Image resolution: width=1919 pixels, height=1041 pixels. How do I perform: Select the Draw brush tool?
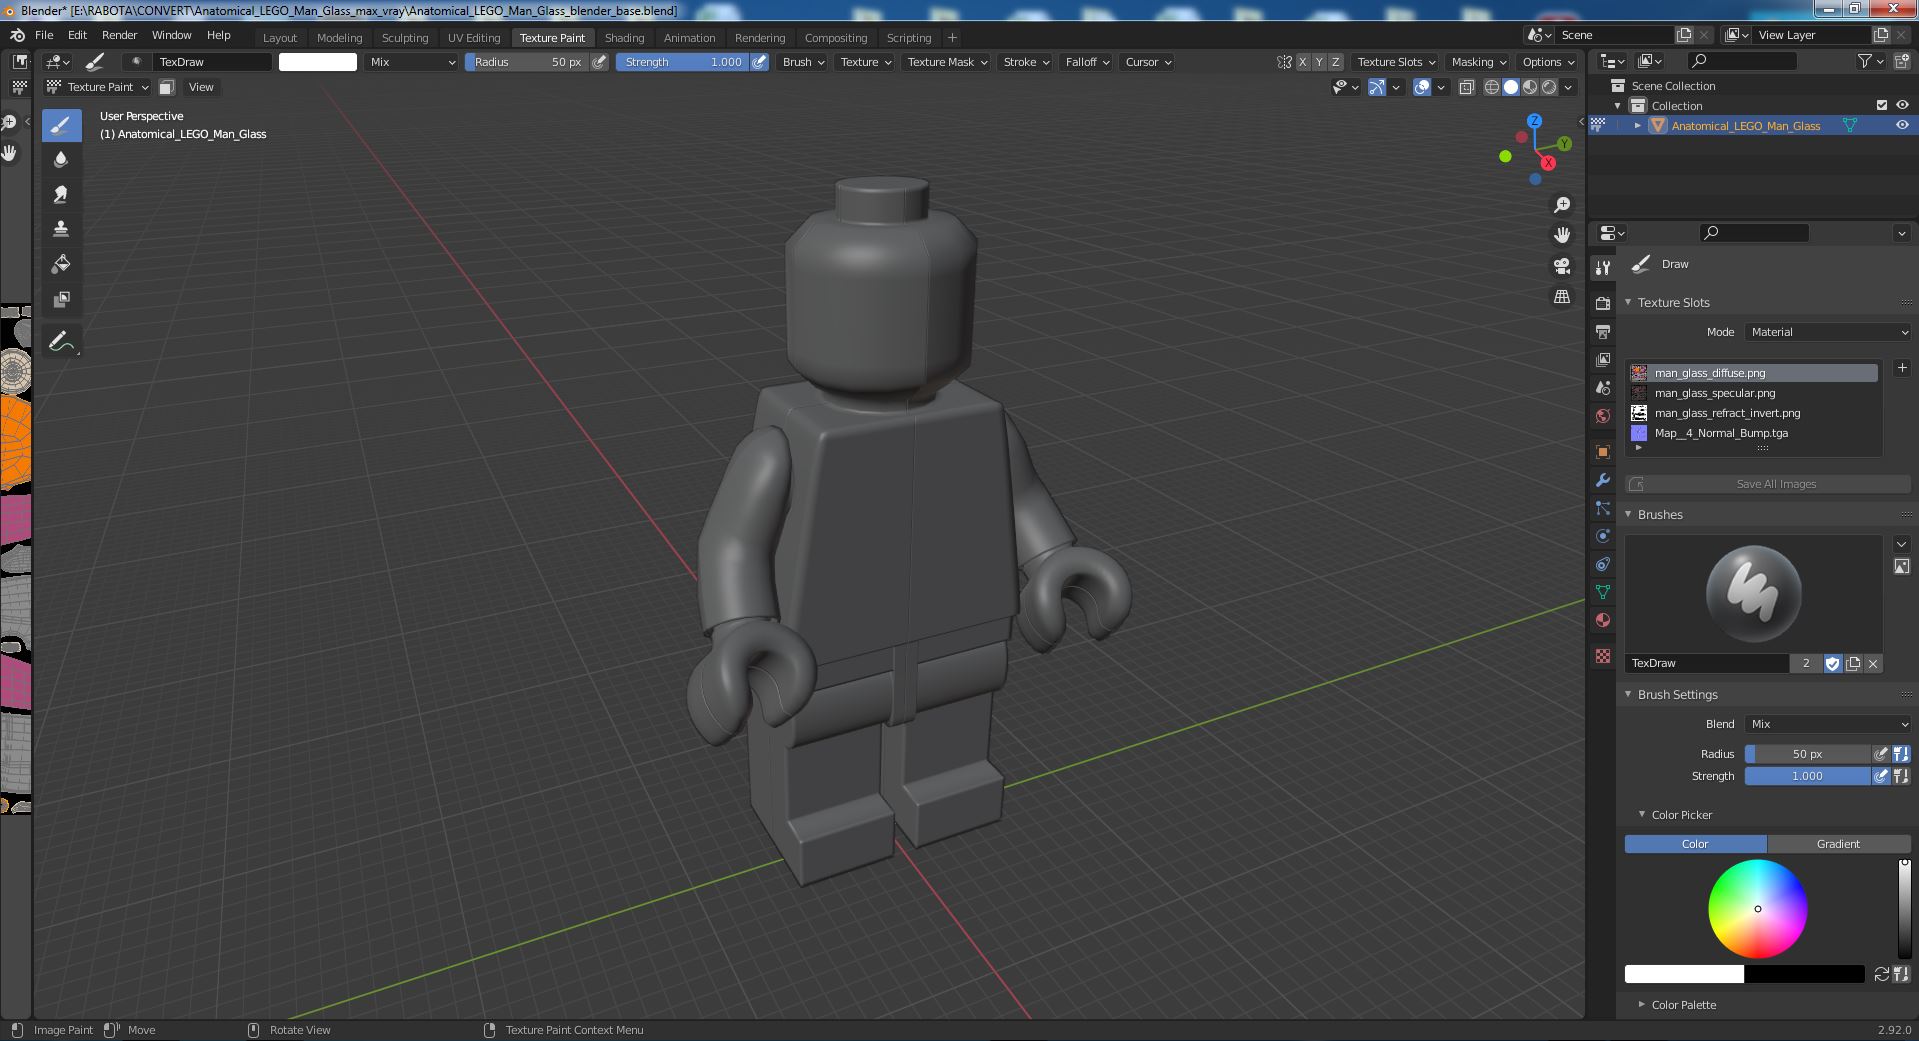point(61,125)
